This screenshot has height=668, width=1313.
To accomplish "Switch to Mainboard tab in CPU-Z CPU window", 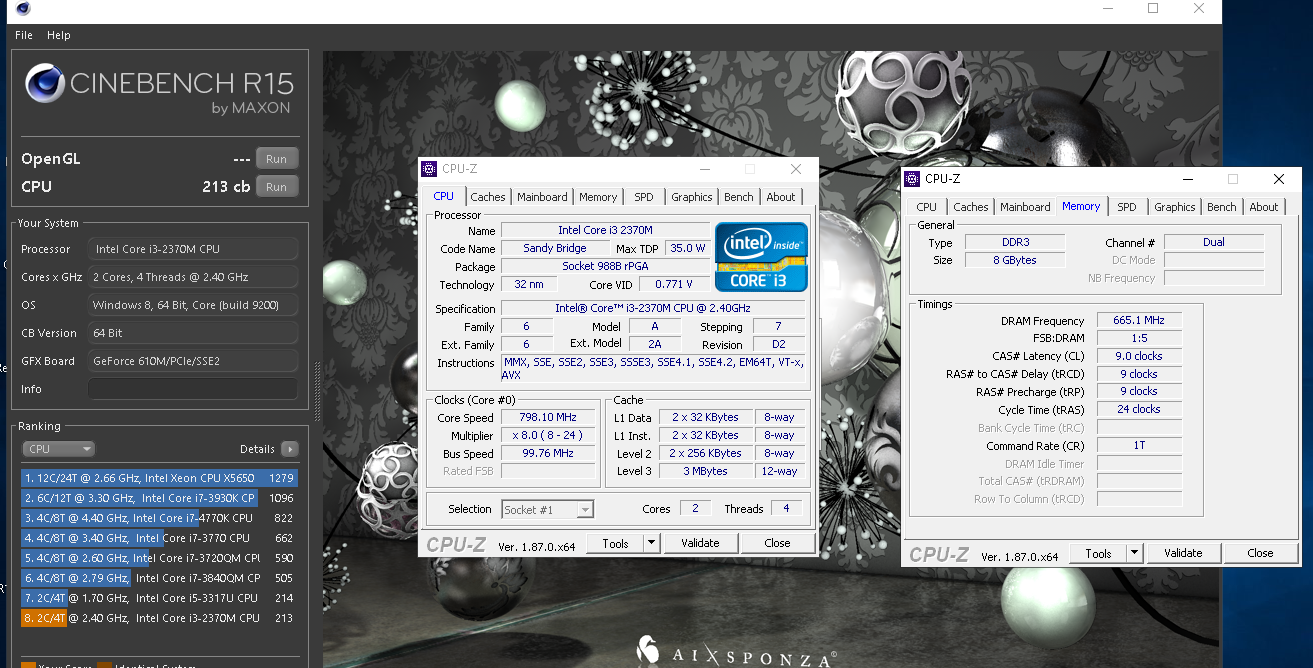I will tap(543, 197).
